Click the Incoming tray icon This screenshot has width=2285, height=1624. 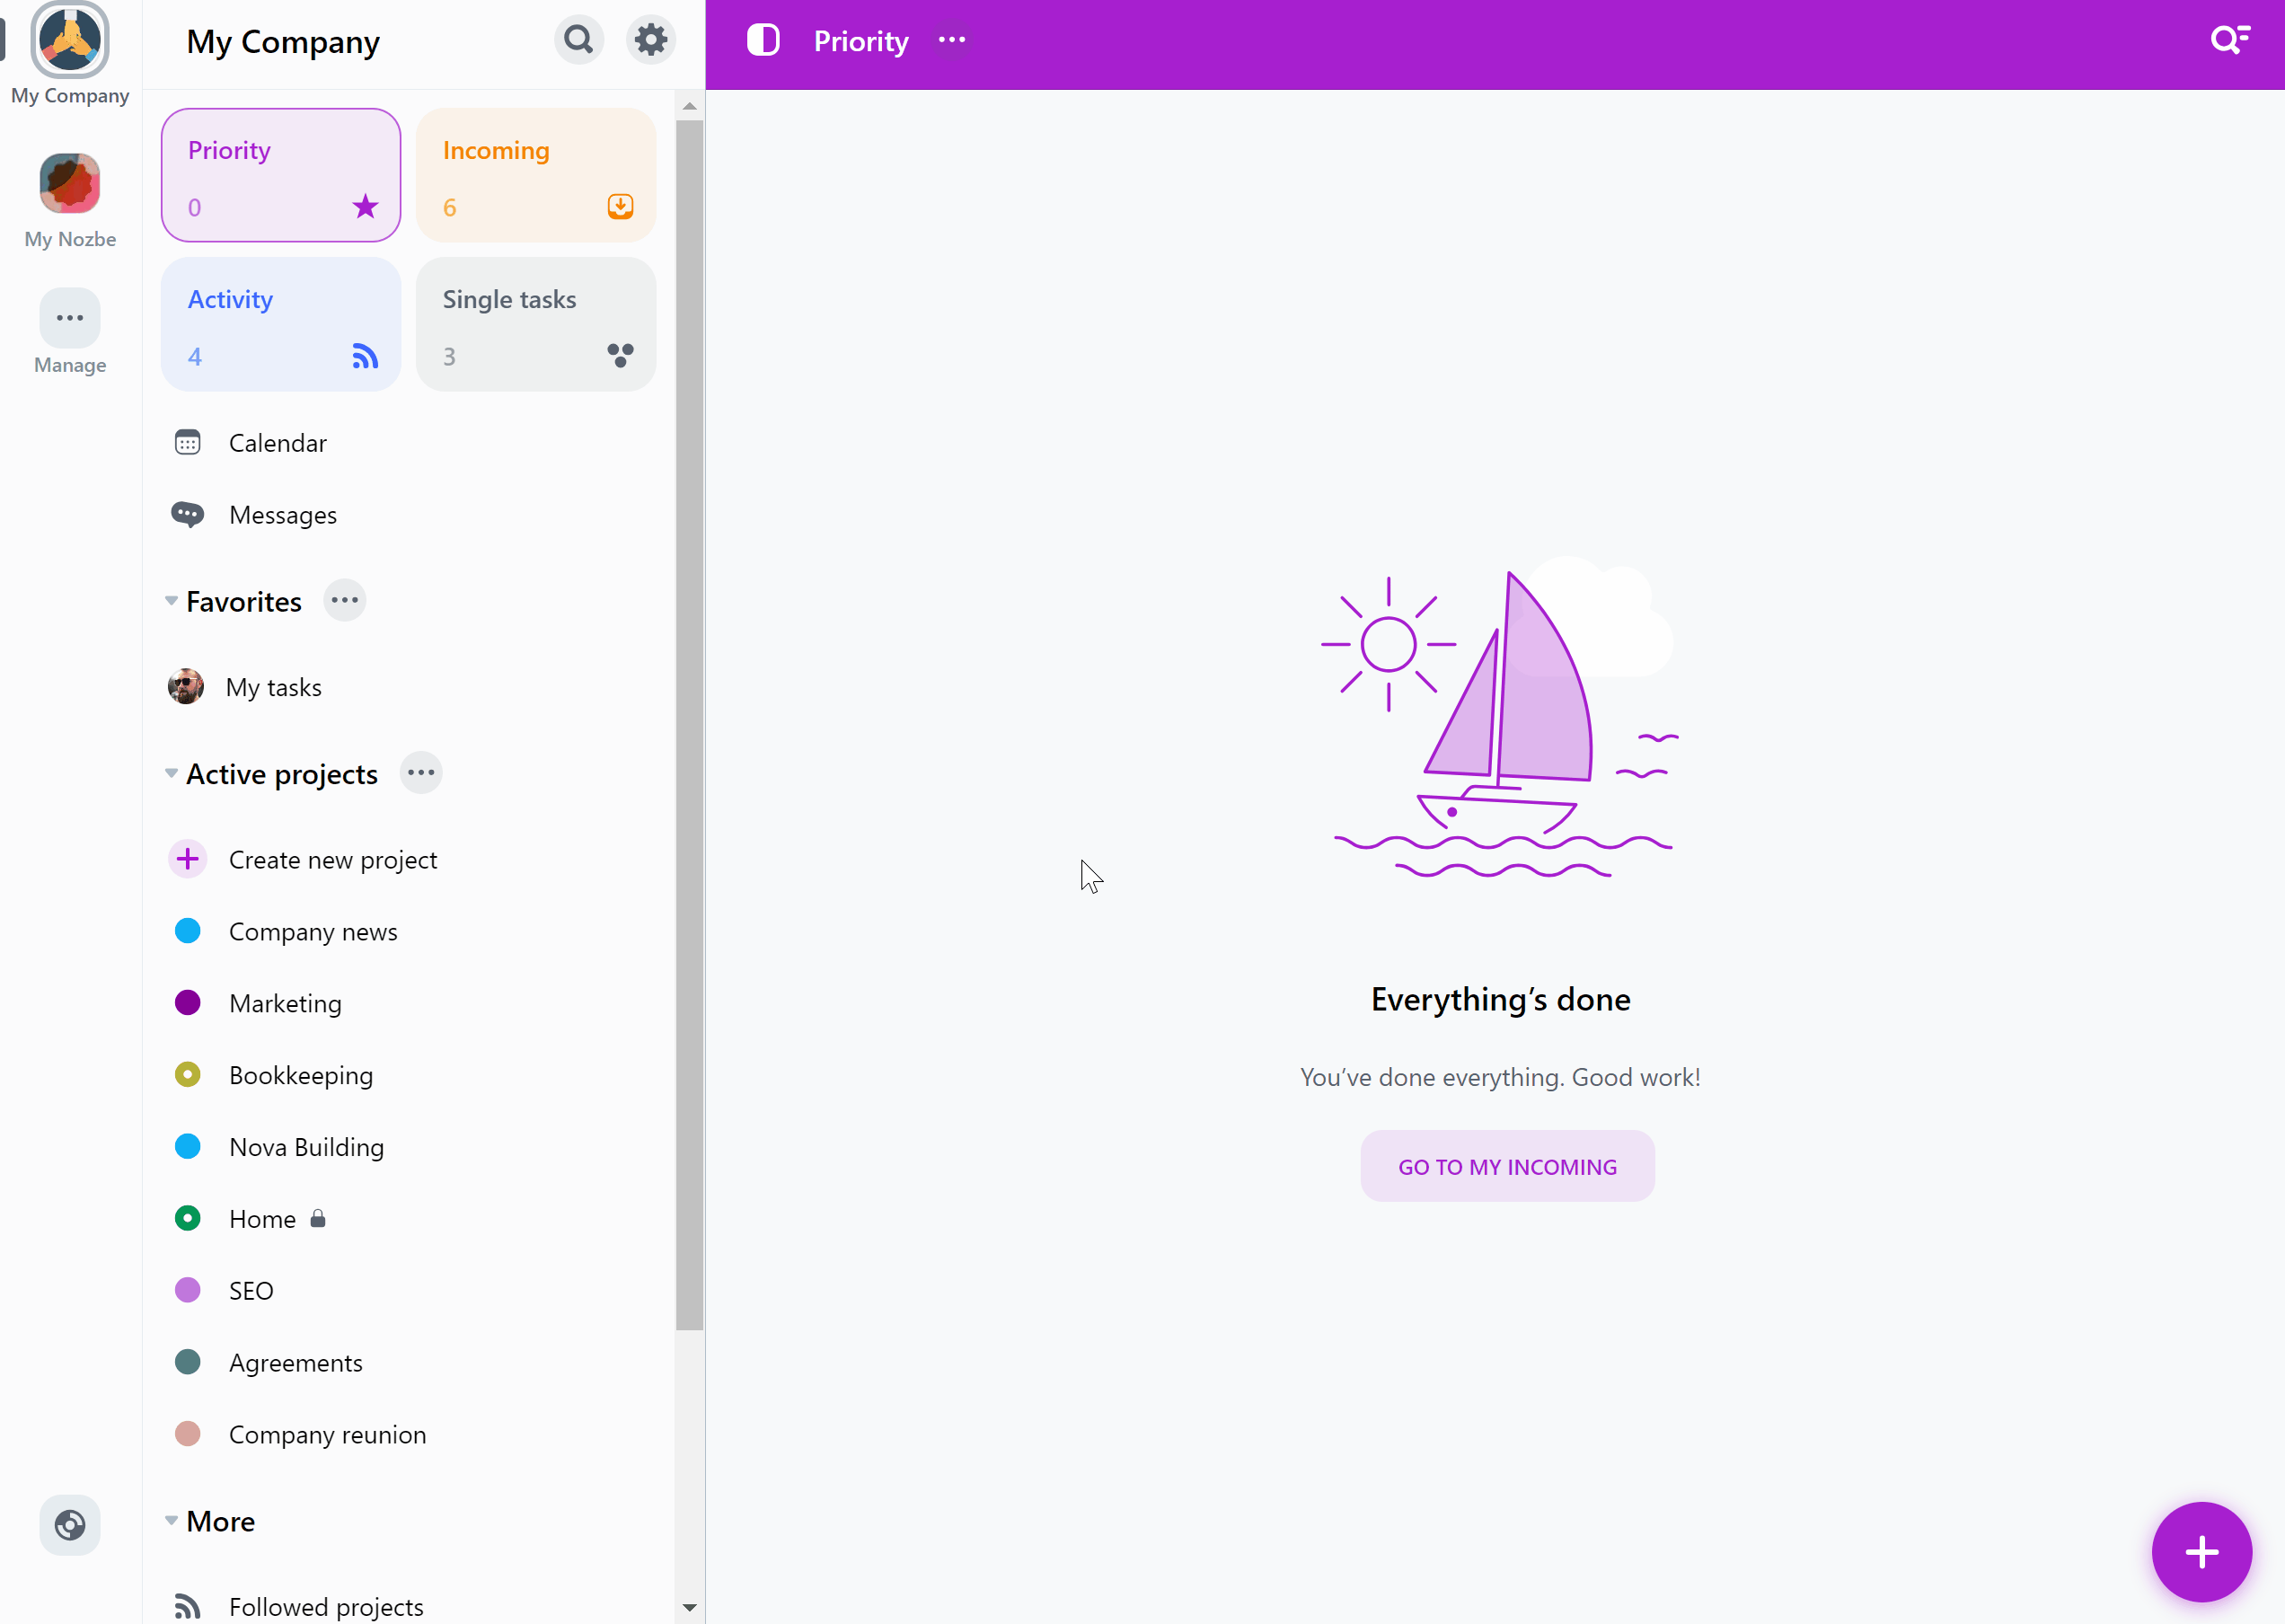tap(621, 207)
